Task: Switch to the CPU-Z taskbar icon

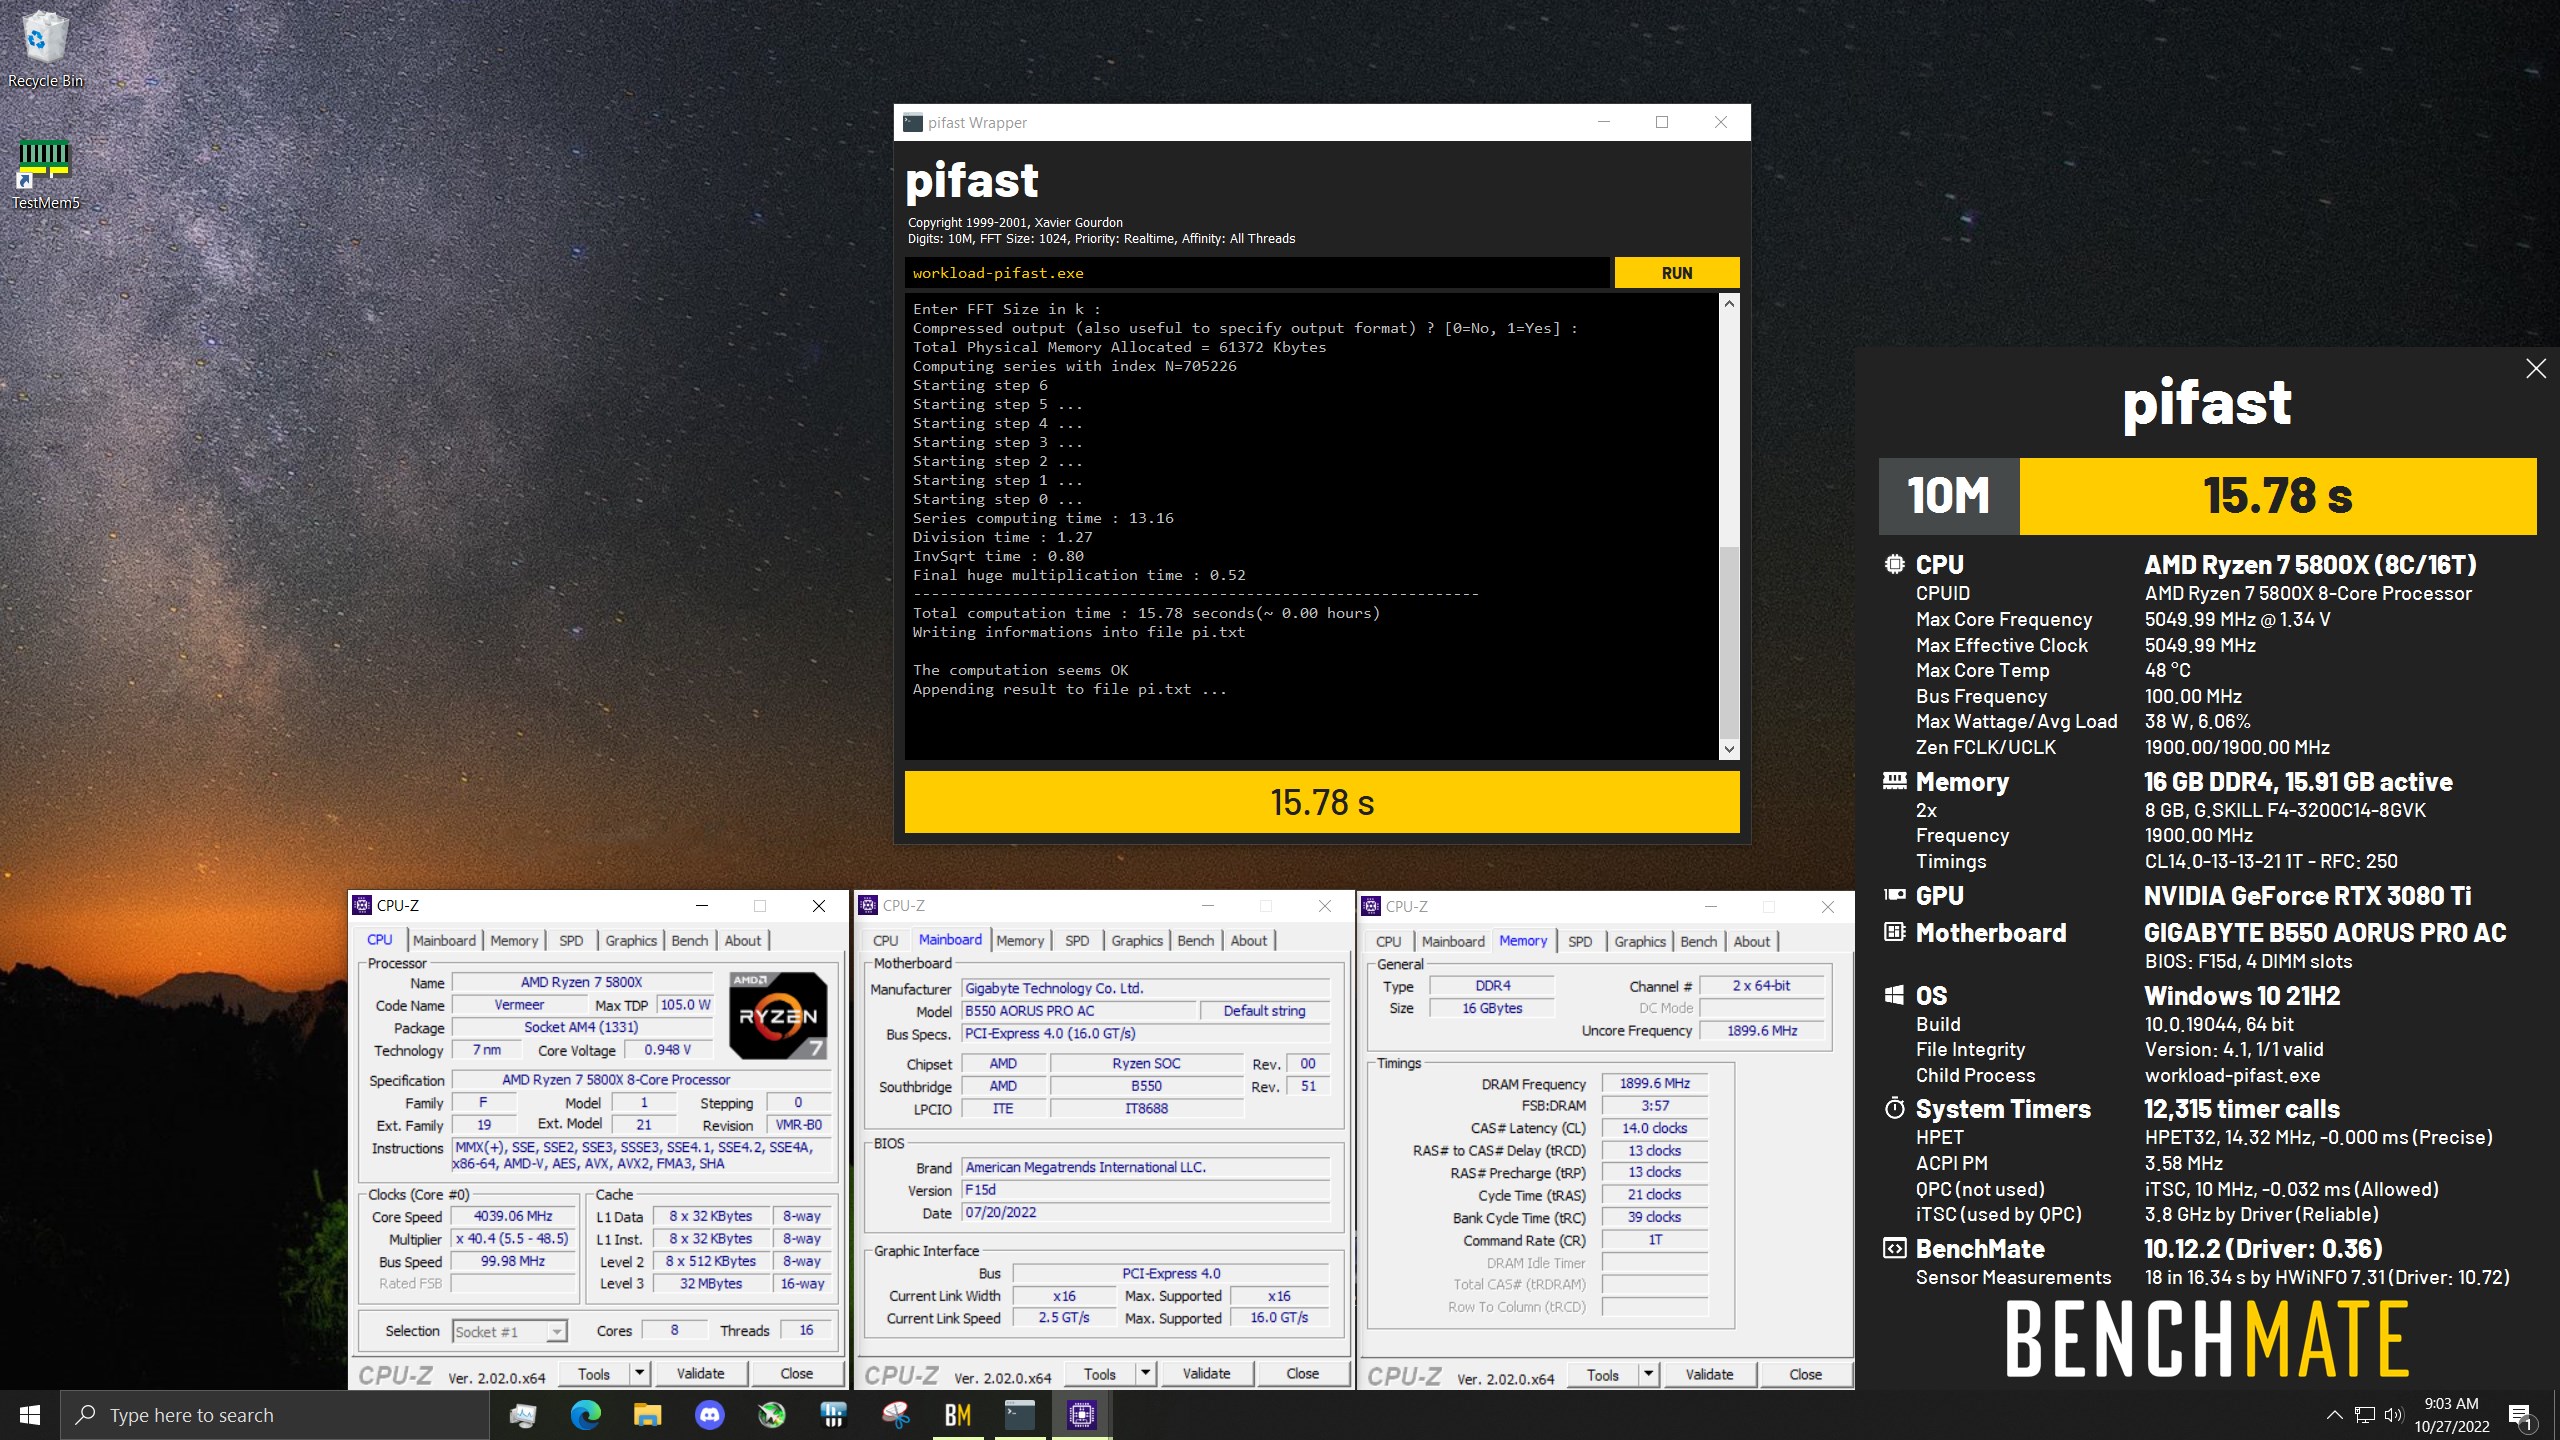Action: point(1081,1415)
